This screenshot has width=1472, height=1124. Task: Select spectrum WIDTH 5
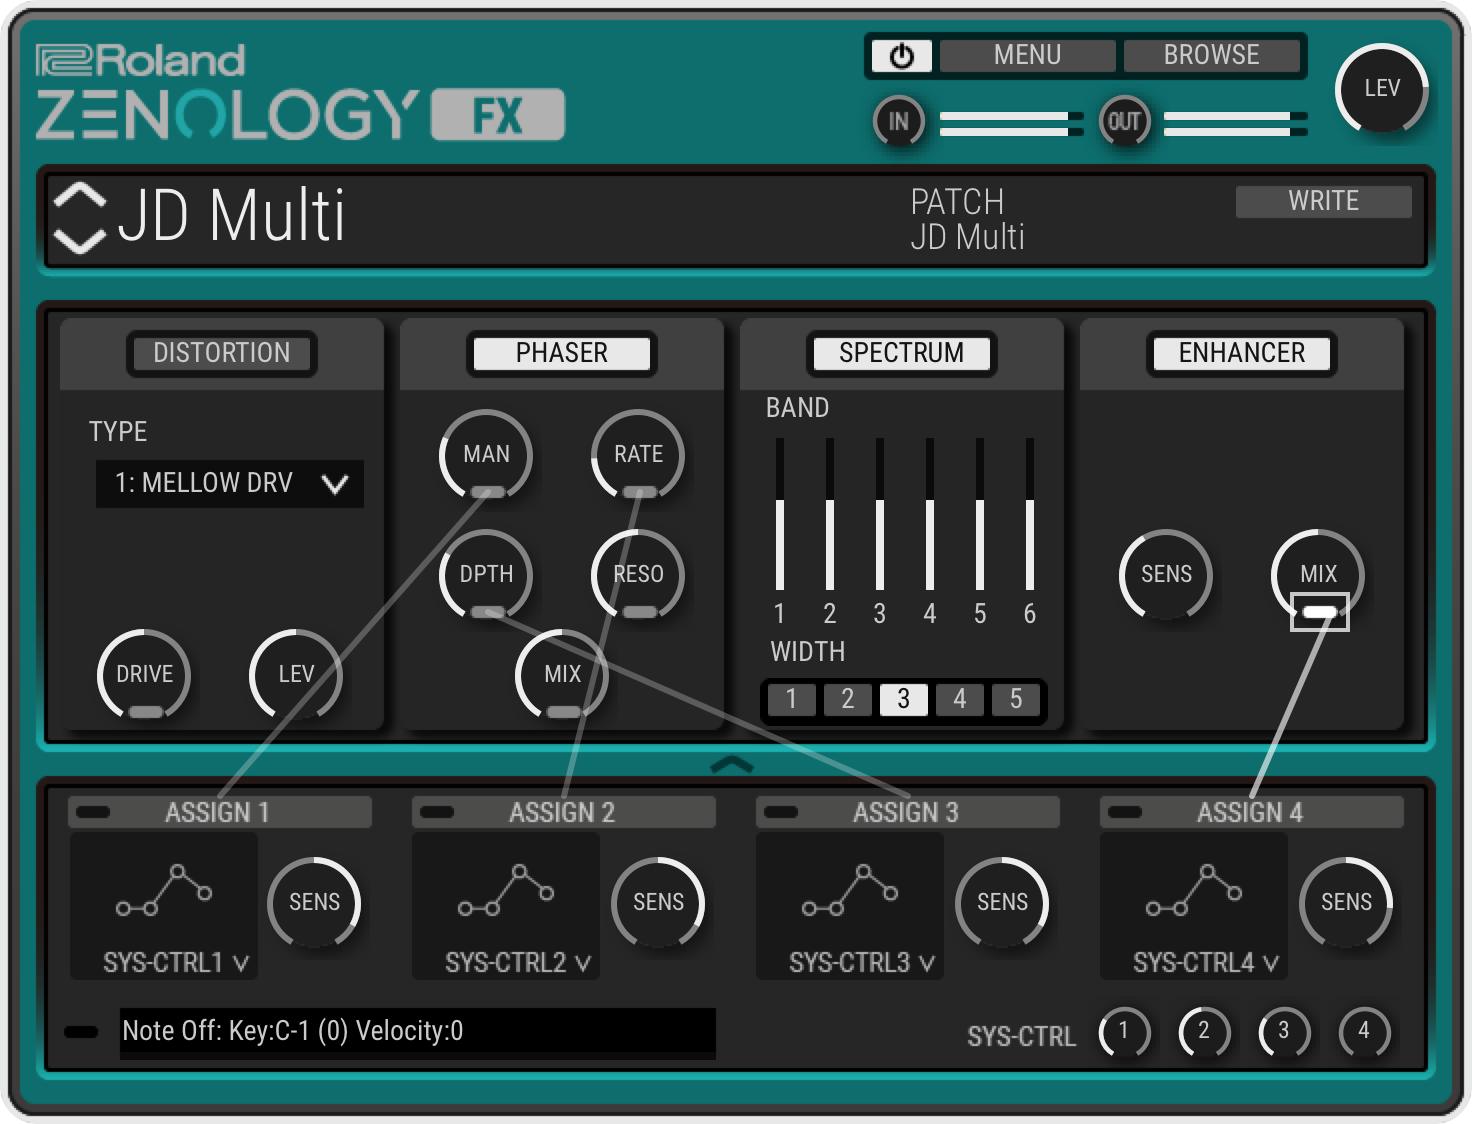1015,699
